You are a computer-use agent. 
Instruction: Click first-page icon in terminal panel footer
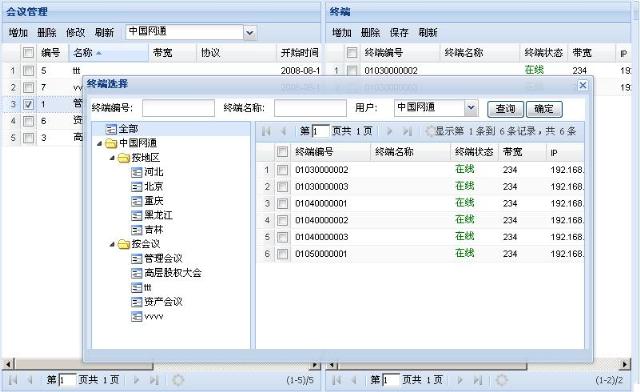coord(337,380)
